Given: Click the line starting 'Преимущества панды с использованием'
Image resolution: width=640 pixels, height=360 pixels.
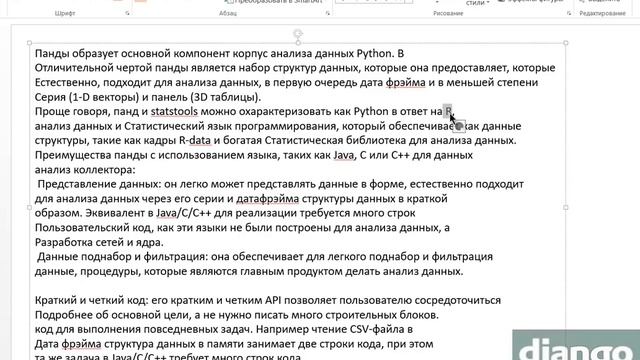Looking at the screenshot, I should [253, 155].
